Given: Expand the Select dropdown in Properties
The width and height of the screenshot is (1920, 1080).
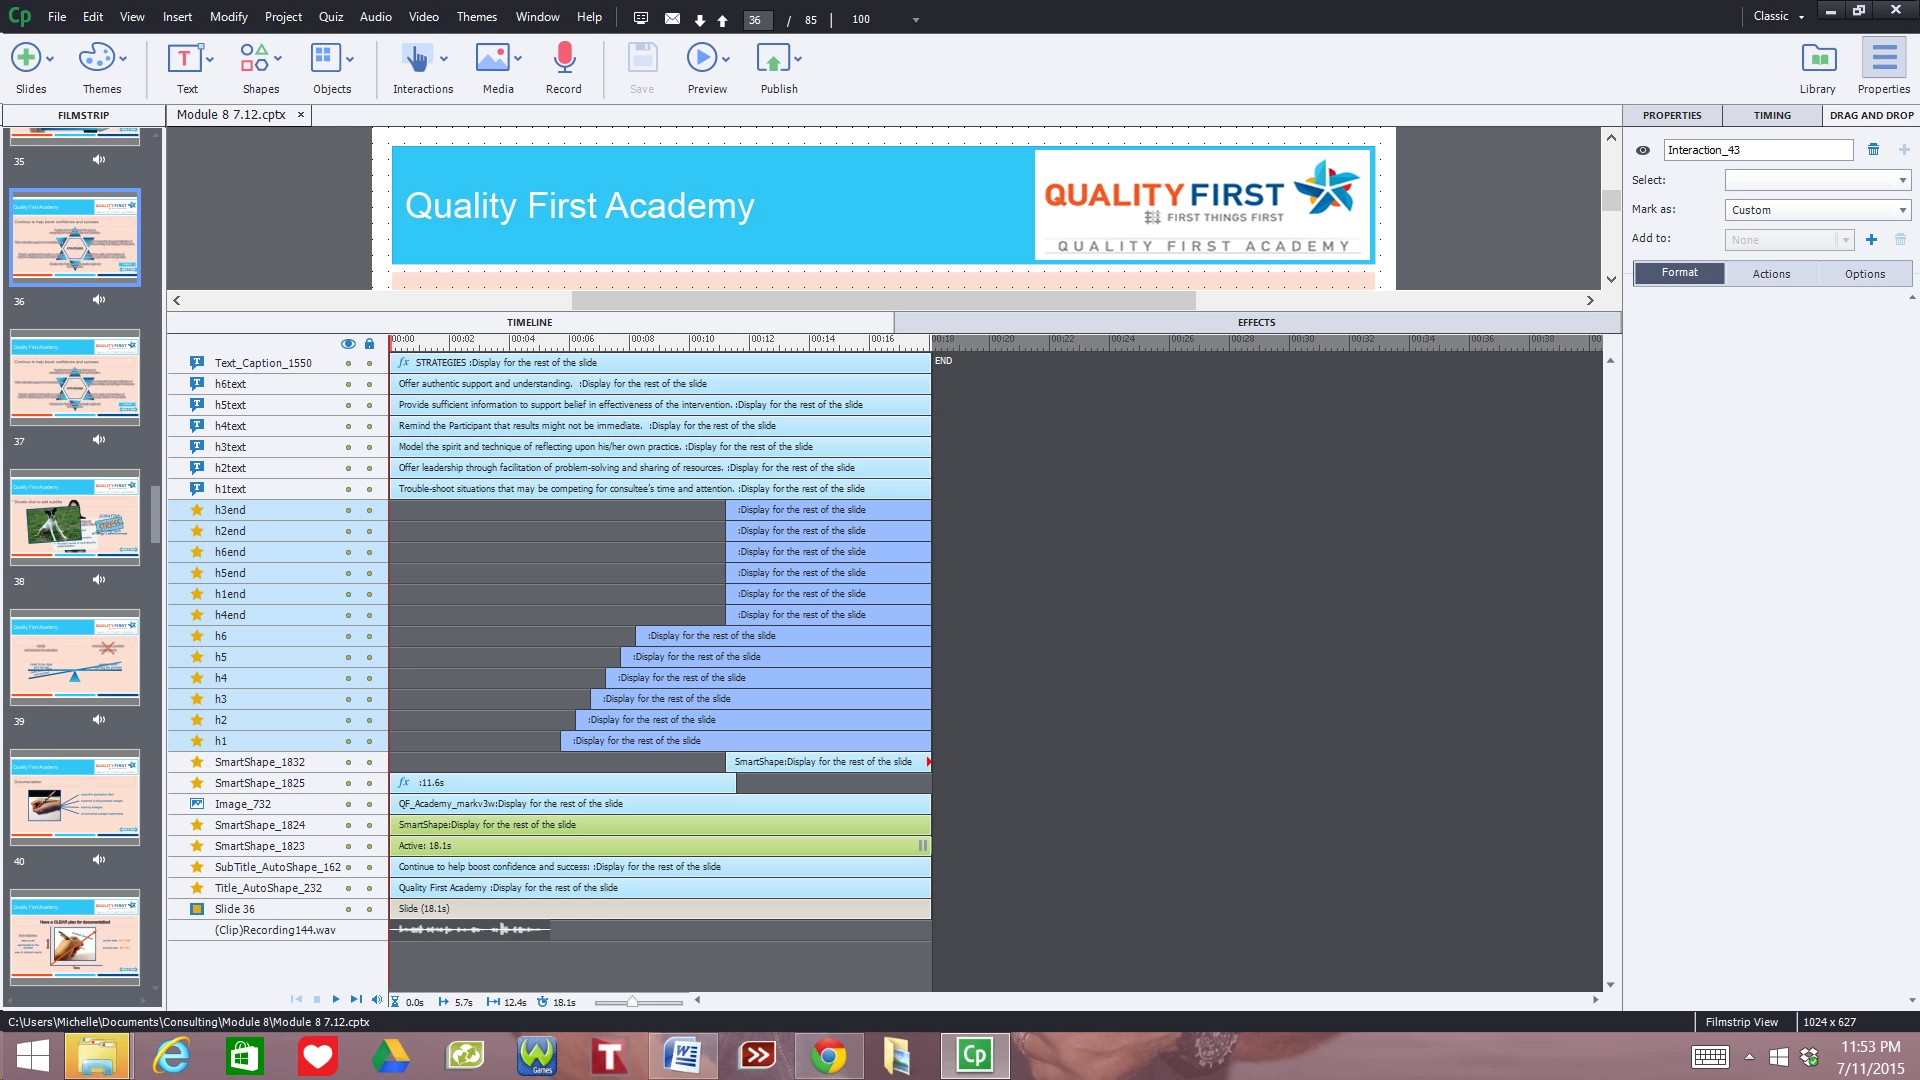Looking at the screenshot, I should [1817, 181].
